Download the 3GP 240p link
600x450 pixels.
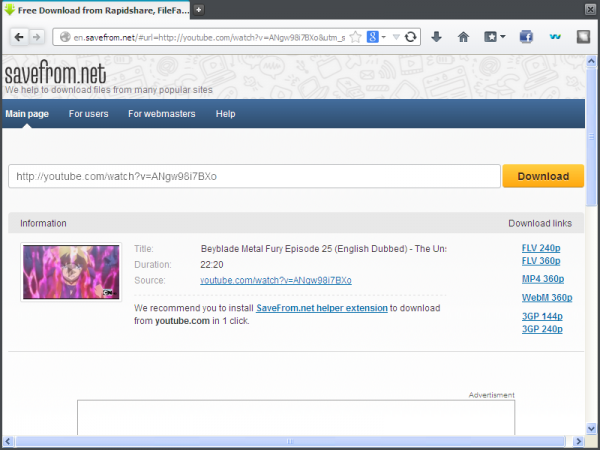click(x=542, y=329)
